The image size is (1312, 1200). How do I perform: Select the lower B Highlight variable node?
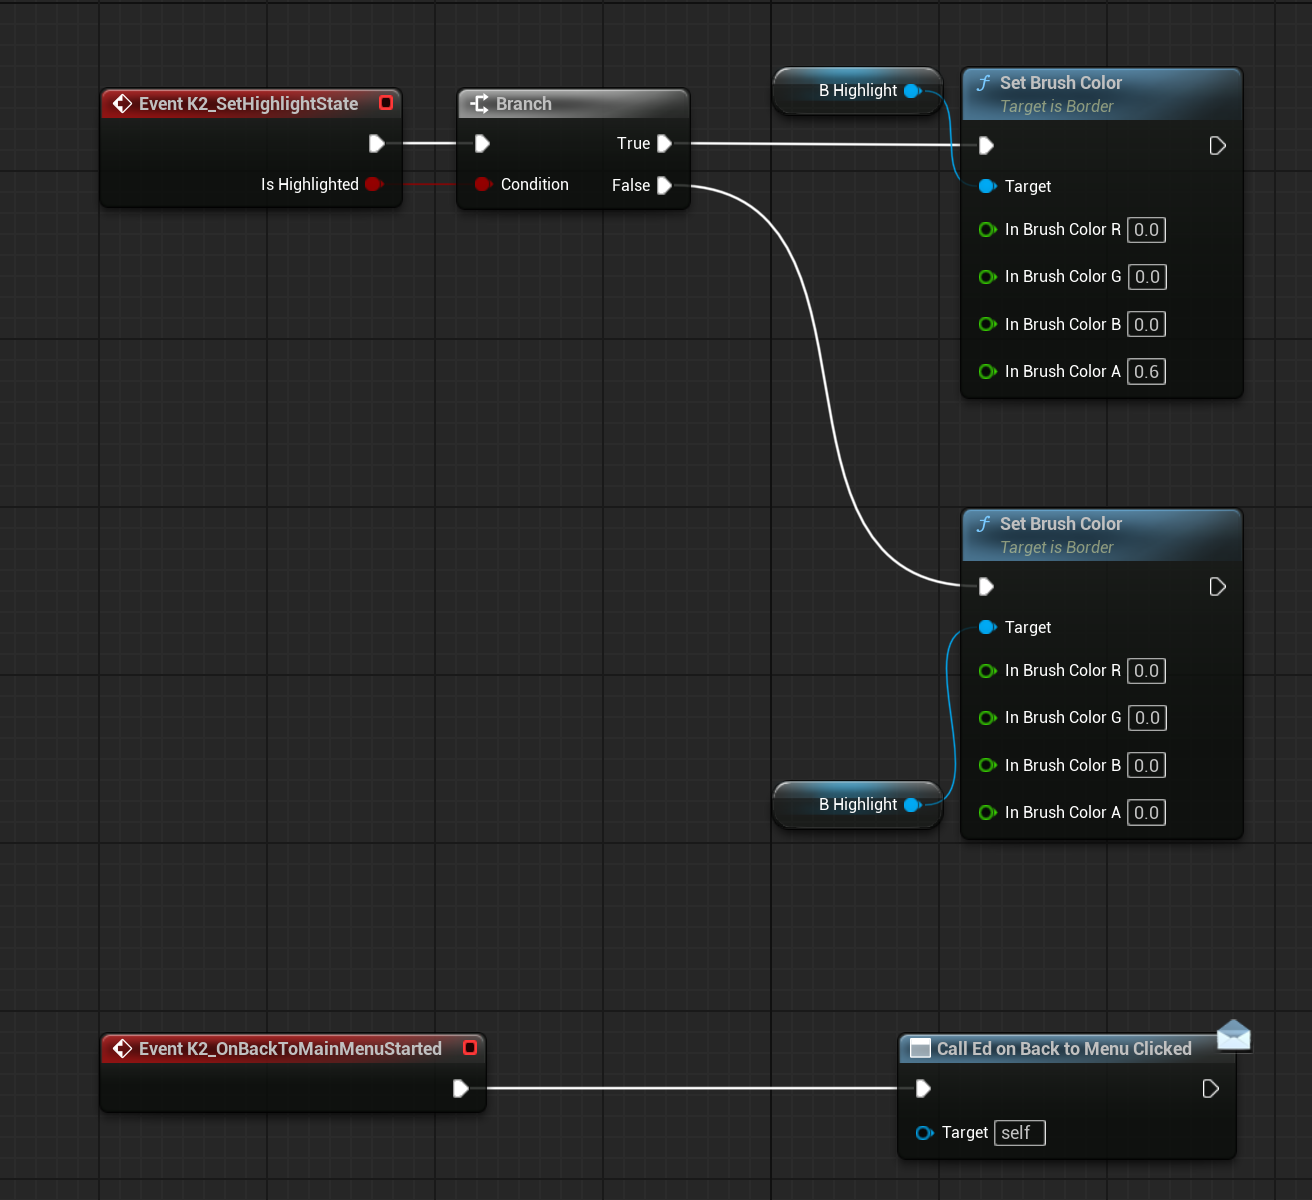[x=858, y=805]
